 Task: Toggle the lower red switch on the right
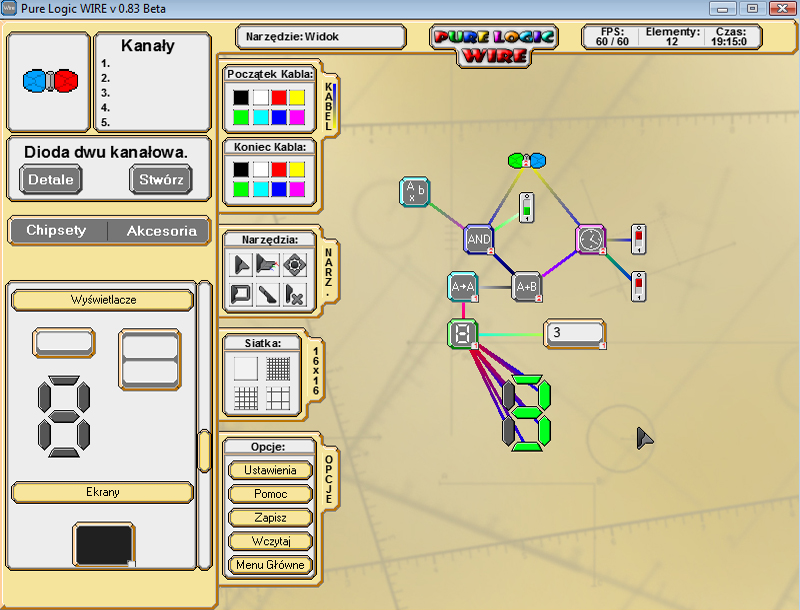[638, 286]
